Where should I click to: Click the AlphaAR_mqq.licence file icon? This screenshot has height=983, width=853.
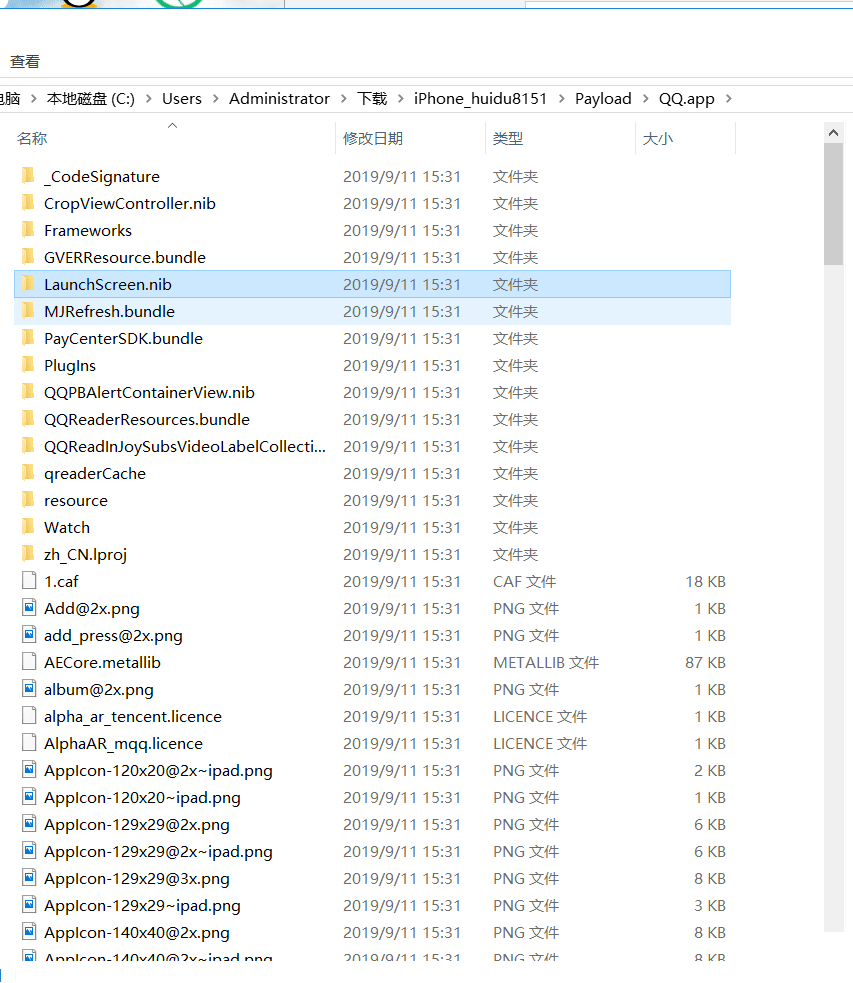(29, 742)
